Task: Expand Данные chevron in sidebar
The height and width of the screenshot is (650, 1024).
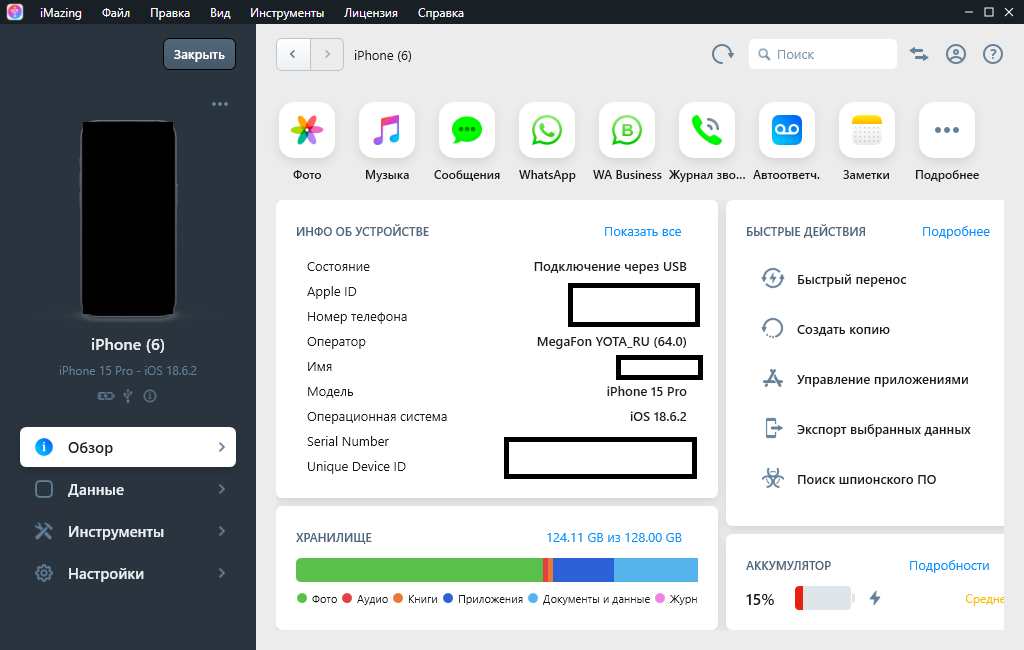Action: (221, 489)
